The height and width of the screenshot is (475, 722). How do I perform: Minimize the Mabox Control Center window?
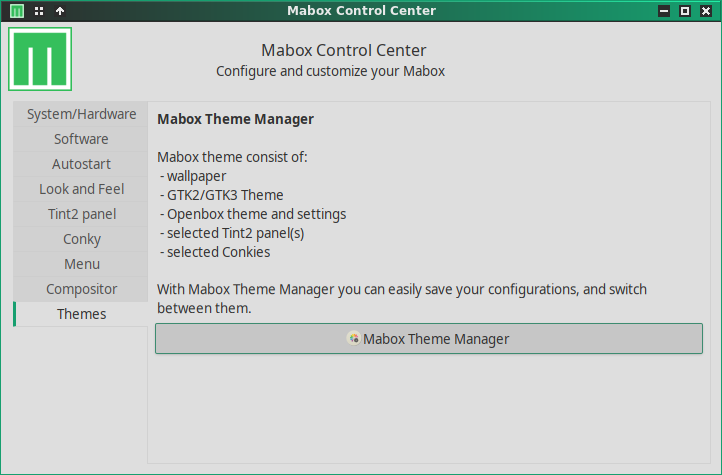point(664,11)
